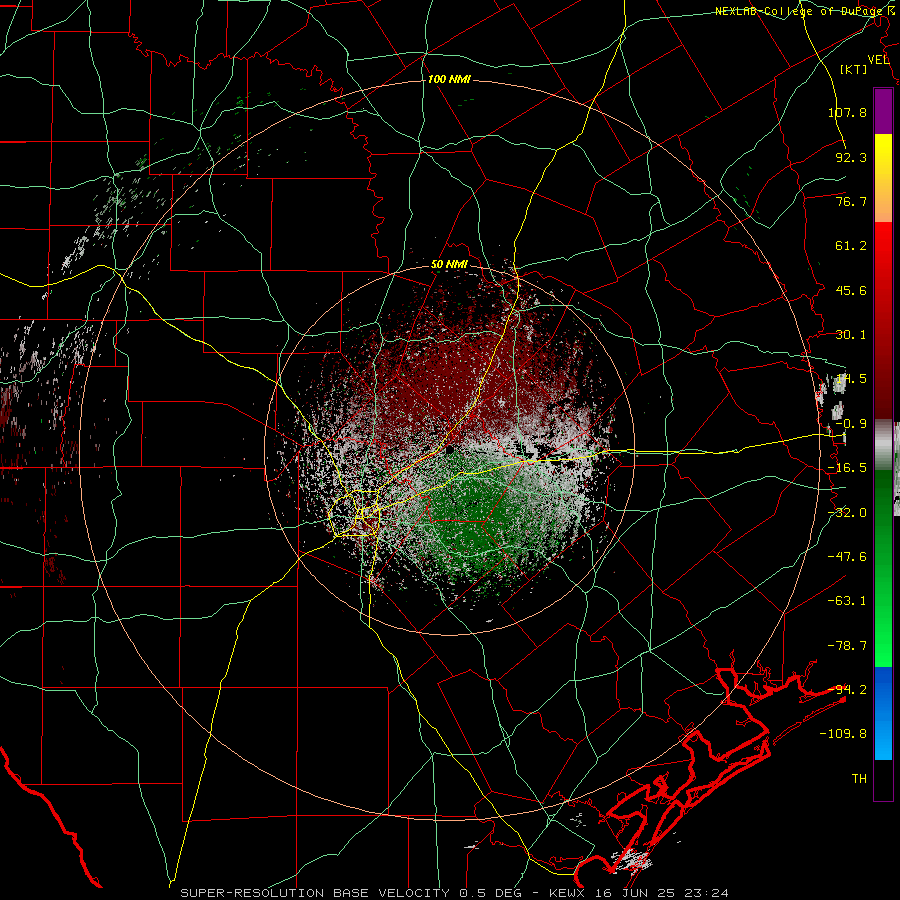Click the -16.5 velocity scale value
This screenshot has width=900, height=900.
(847, 468)
